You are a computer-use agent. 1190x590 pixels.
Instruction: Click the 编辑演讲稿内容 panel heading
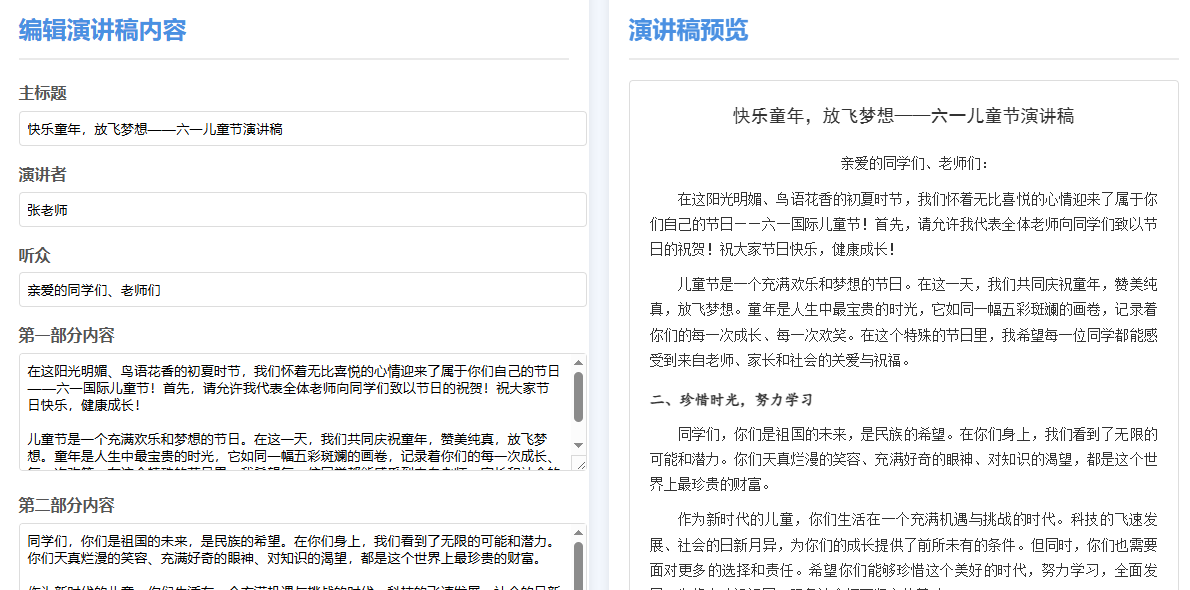click(x=103, y=30)
